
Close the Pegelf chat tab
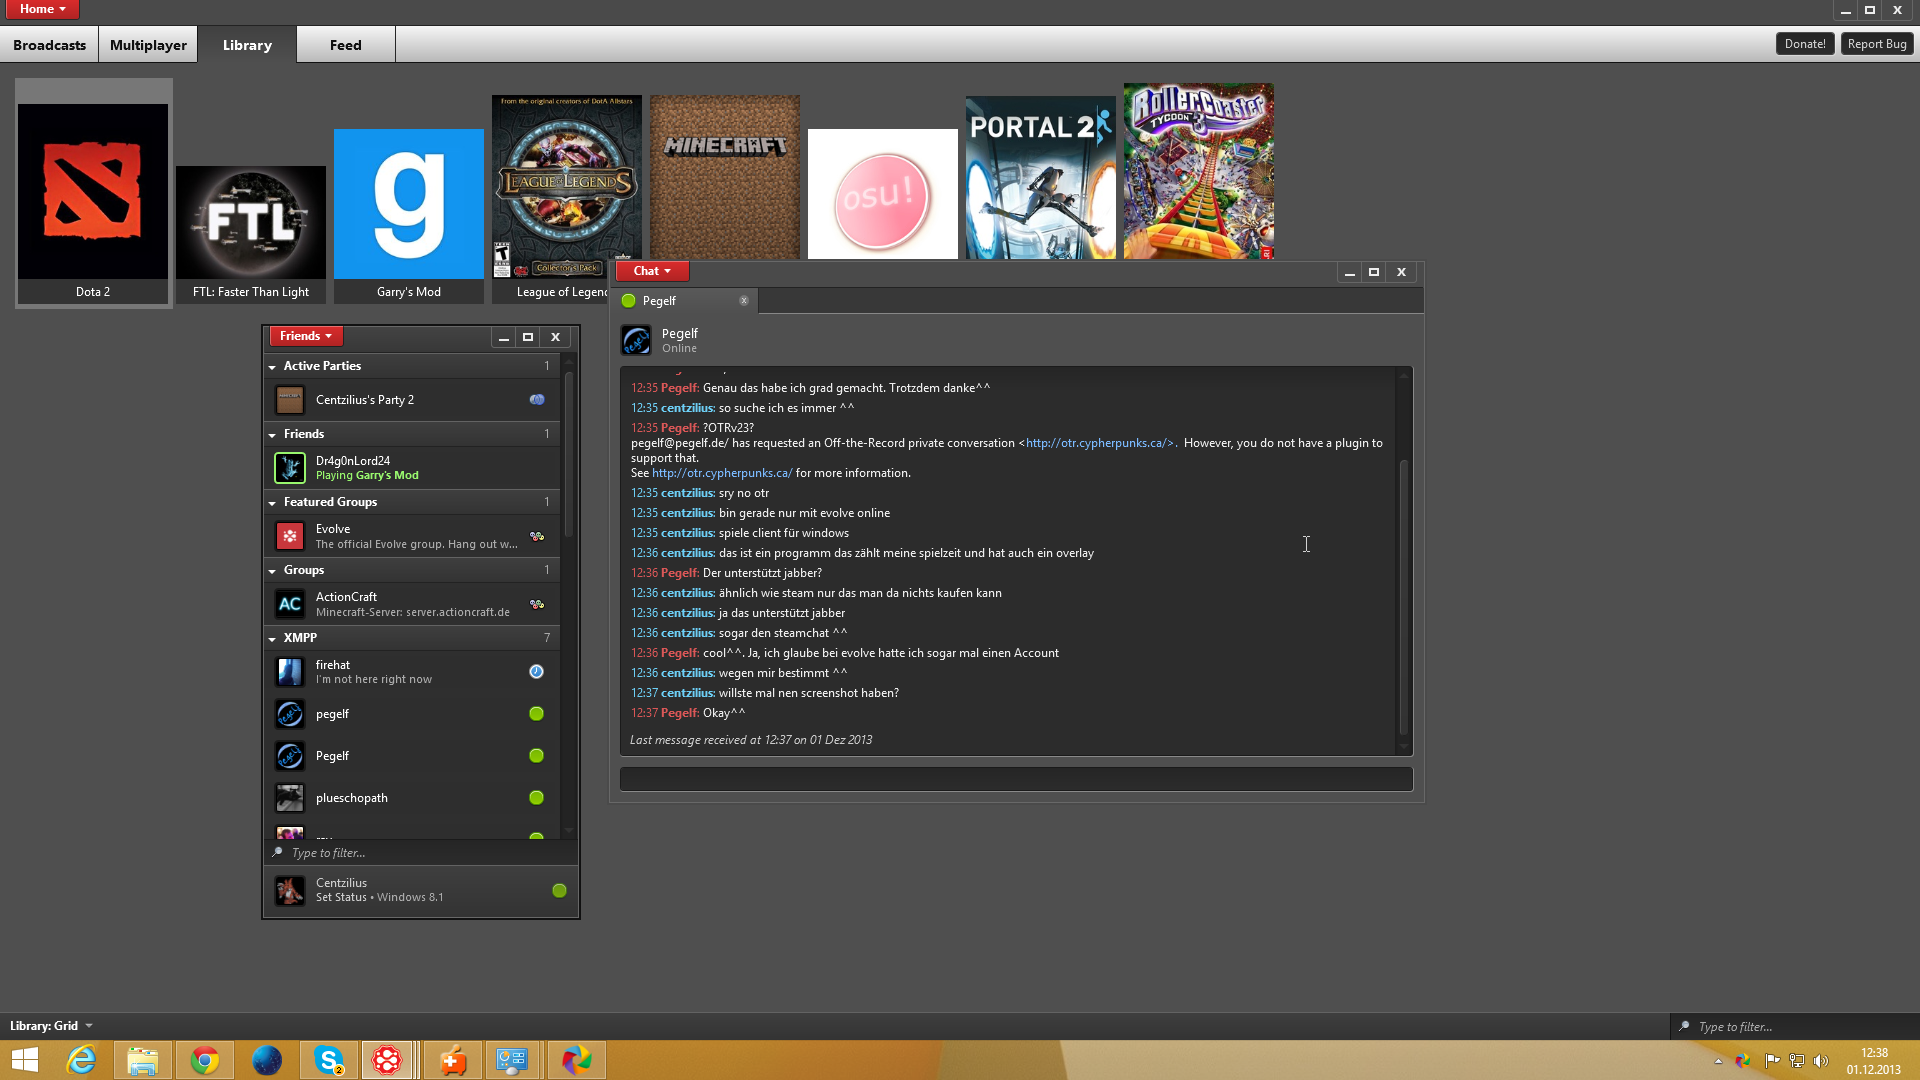point(744,300)
